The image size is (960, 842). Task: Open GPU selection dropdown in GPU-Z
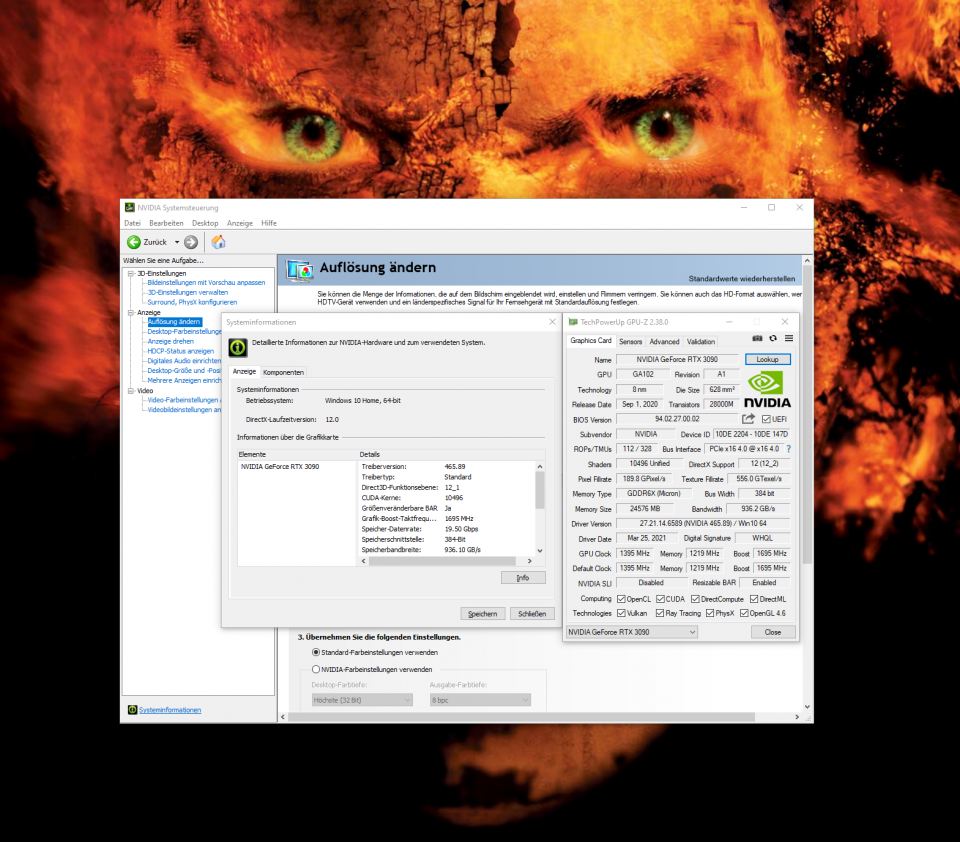632,632
